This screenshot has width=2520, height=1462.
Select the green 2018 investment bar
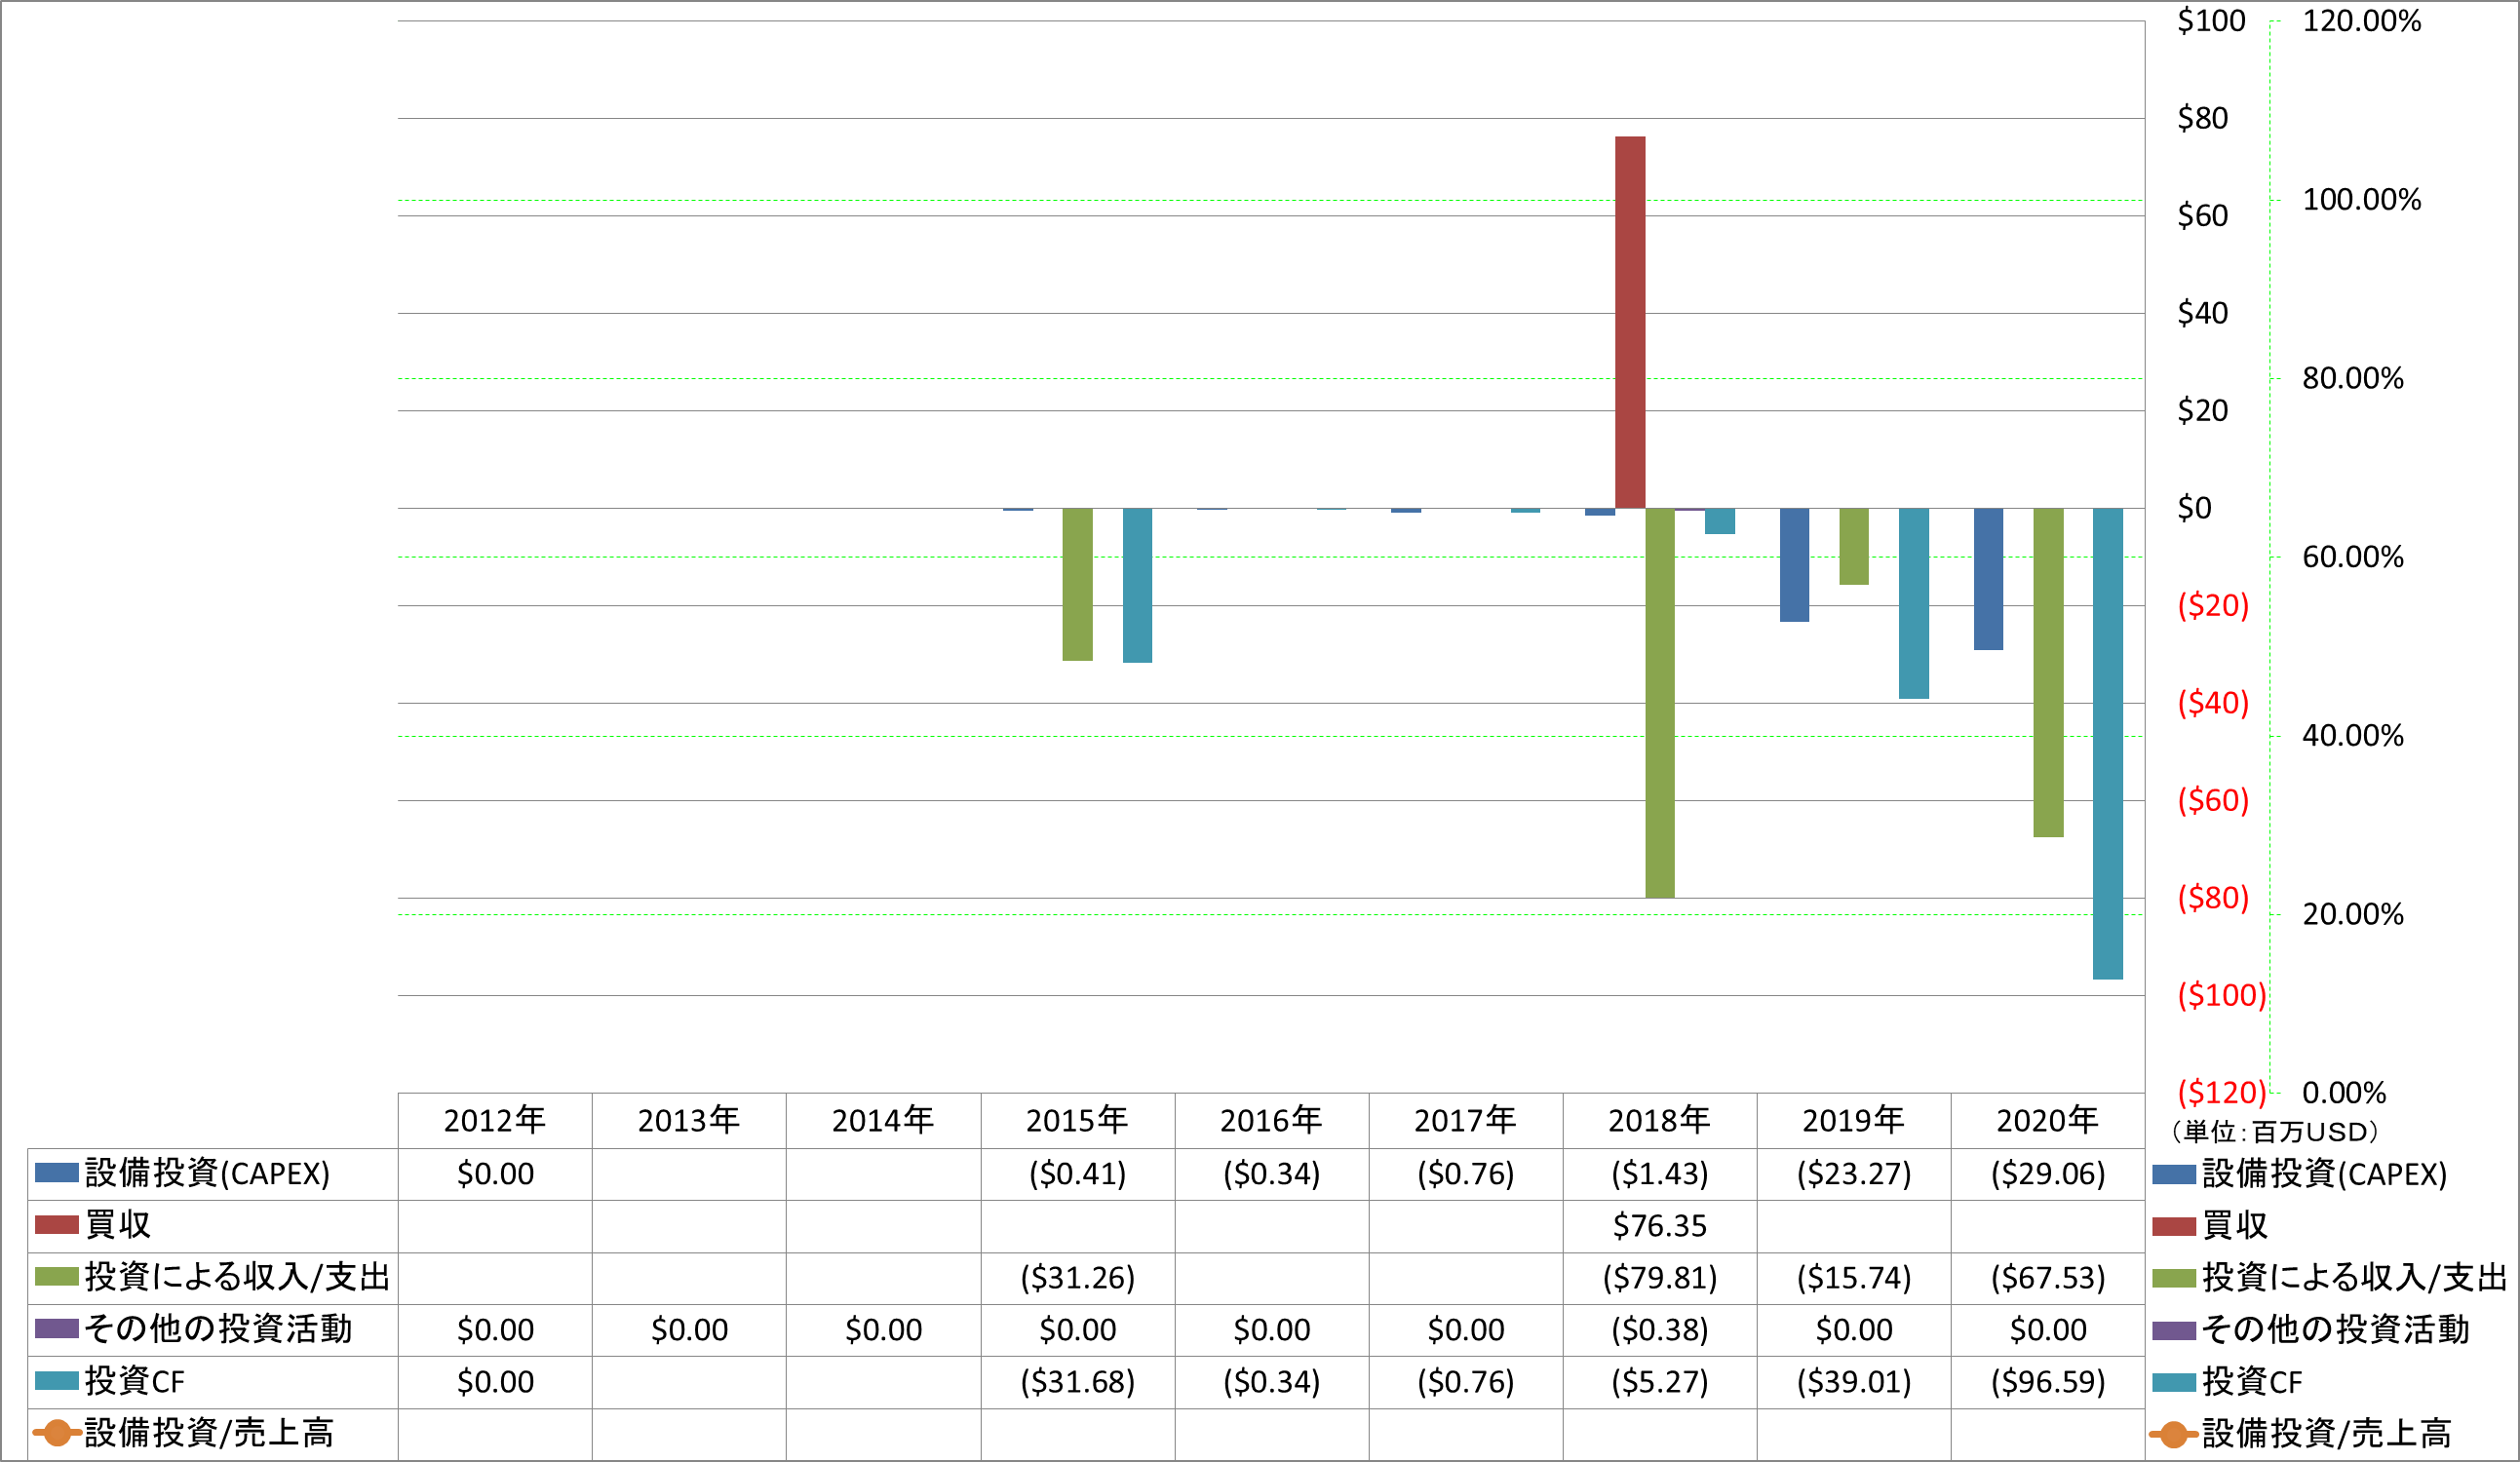coord(1660,703)
